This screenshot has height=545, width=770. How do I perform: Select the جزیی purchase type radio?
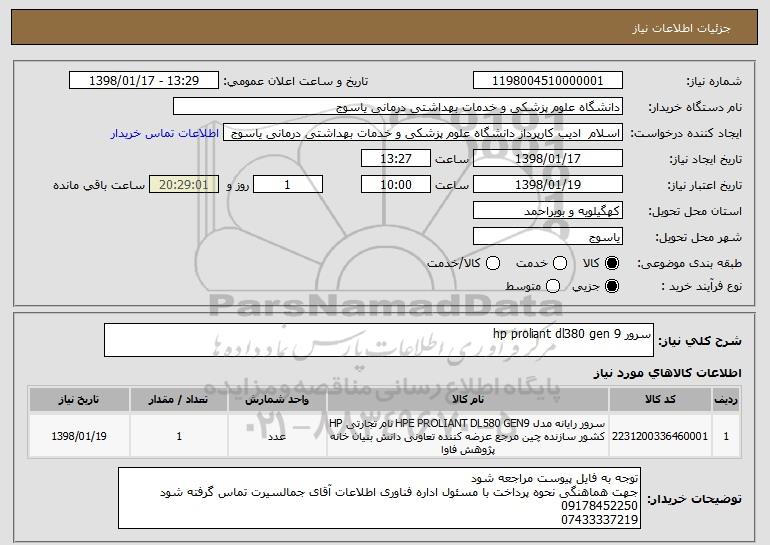coord(612,286)
